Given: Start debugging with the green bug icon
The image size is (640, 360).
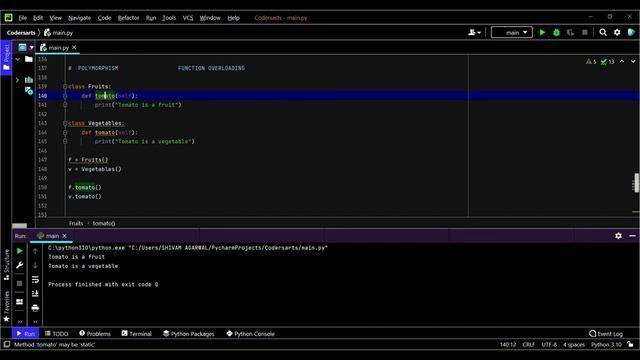Looking at the screenshot, I should tap(556, 32).
